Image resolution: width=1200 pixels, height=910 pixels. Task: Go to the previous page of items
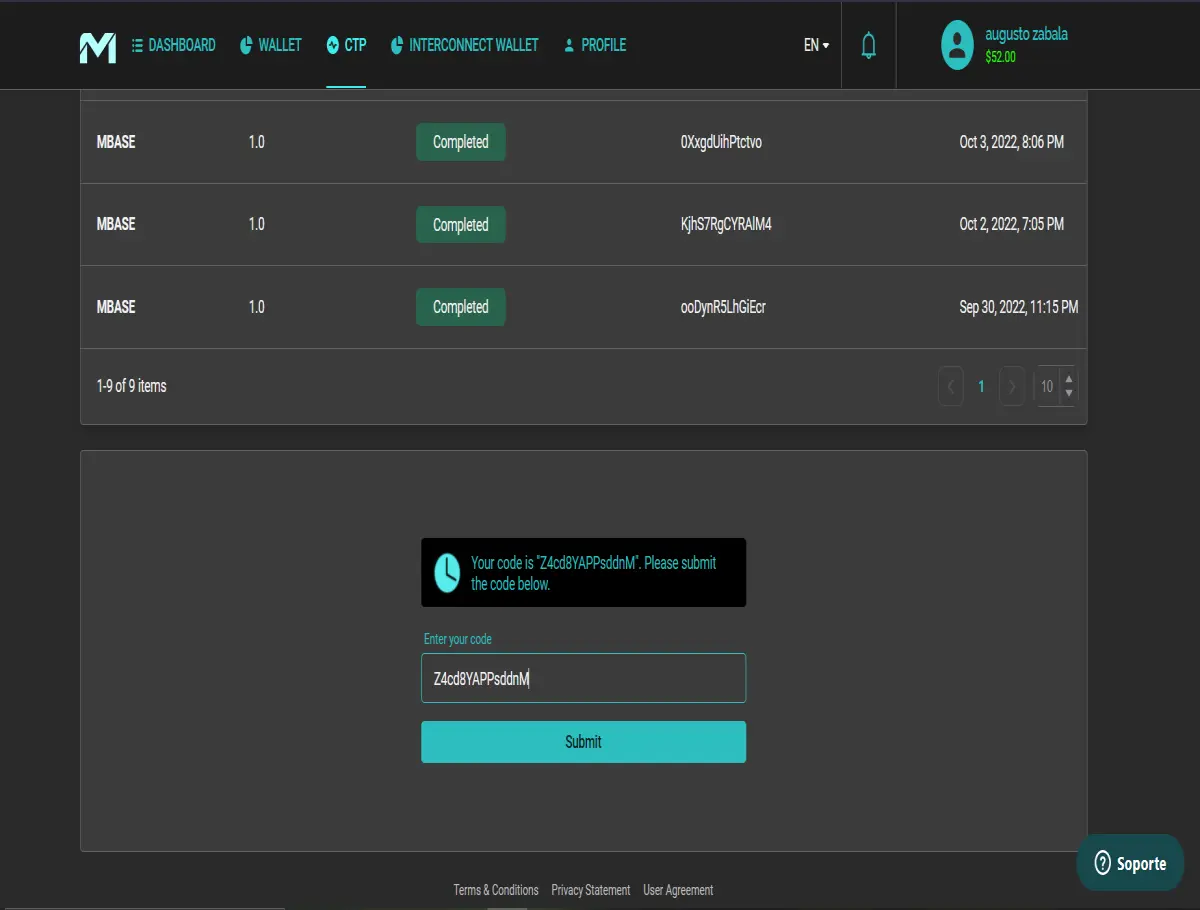click(x=951, y=386)
